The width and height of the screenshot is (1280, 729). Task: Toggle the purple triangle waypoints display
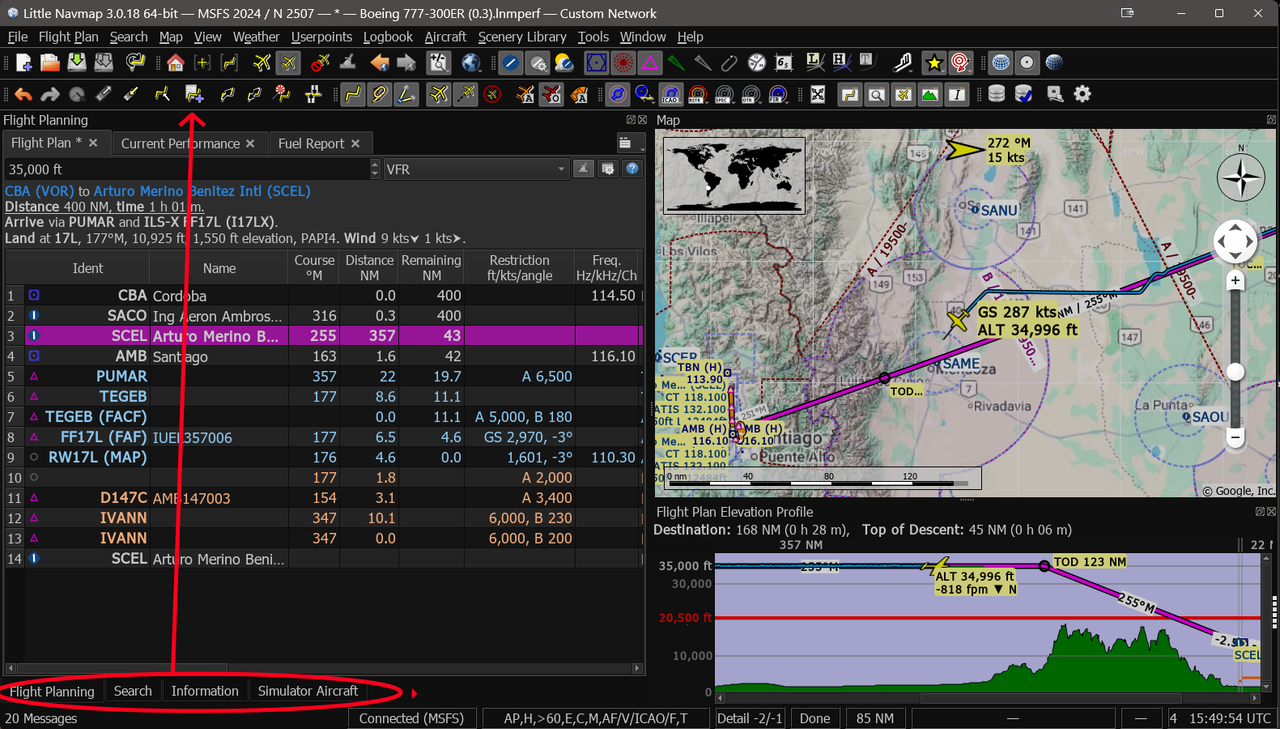[650, 63]
